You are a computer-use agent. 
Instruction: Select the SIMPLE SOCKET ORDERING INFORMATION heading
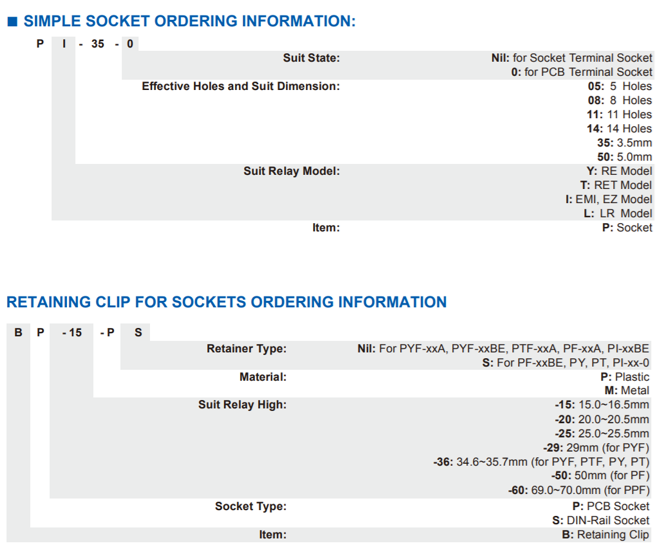[189, 21]
